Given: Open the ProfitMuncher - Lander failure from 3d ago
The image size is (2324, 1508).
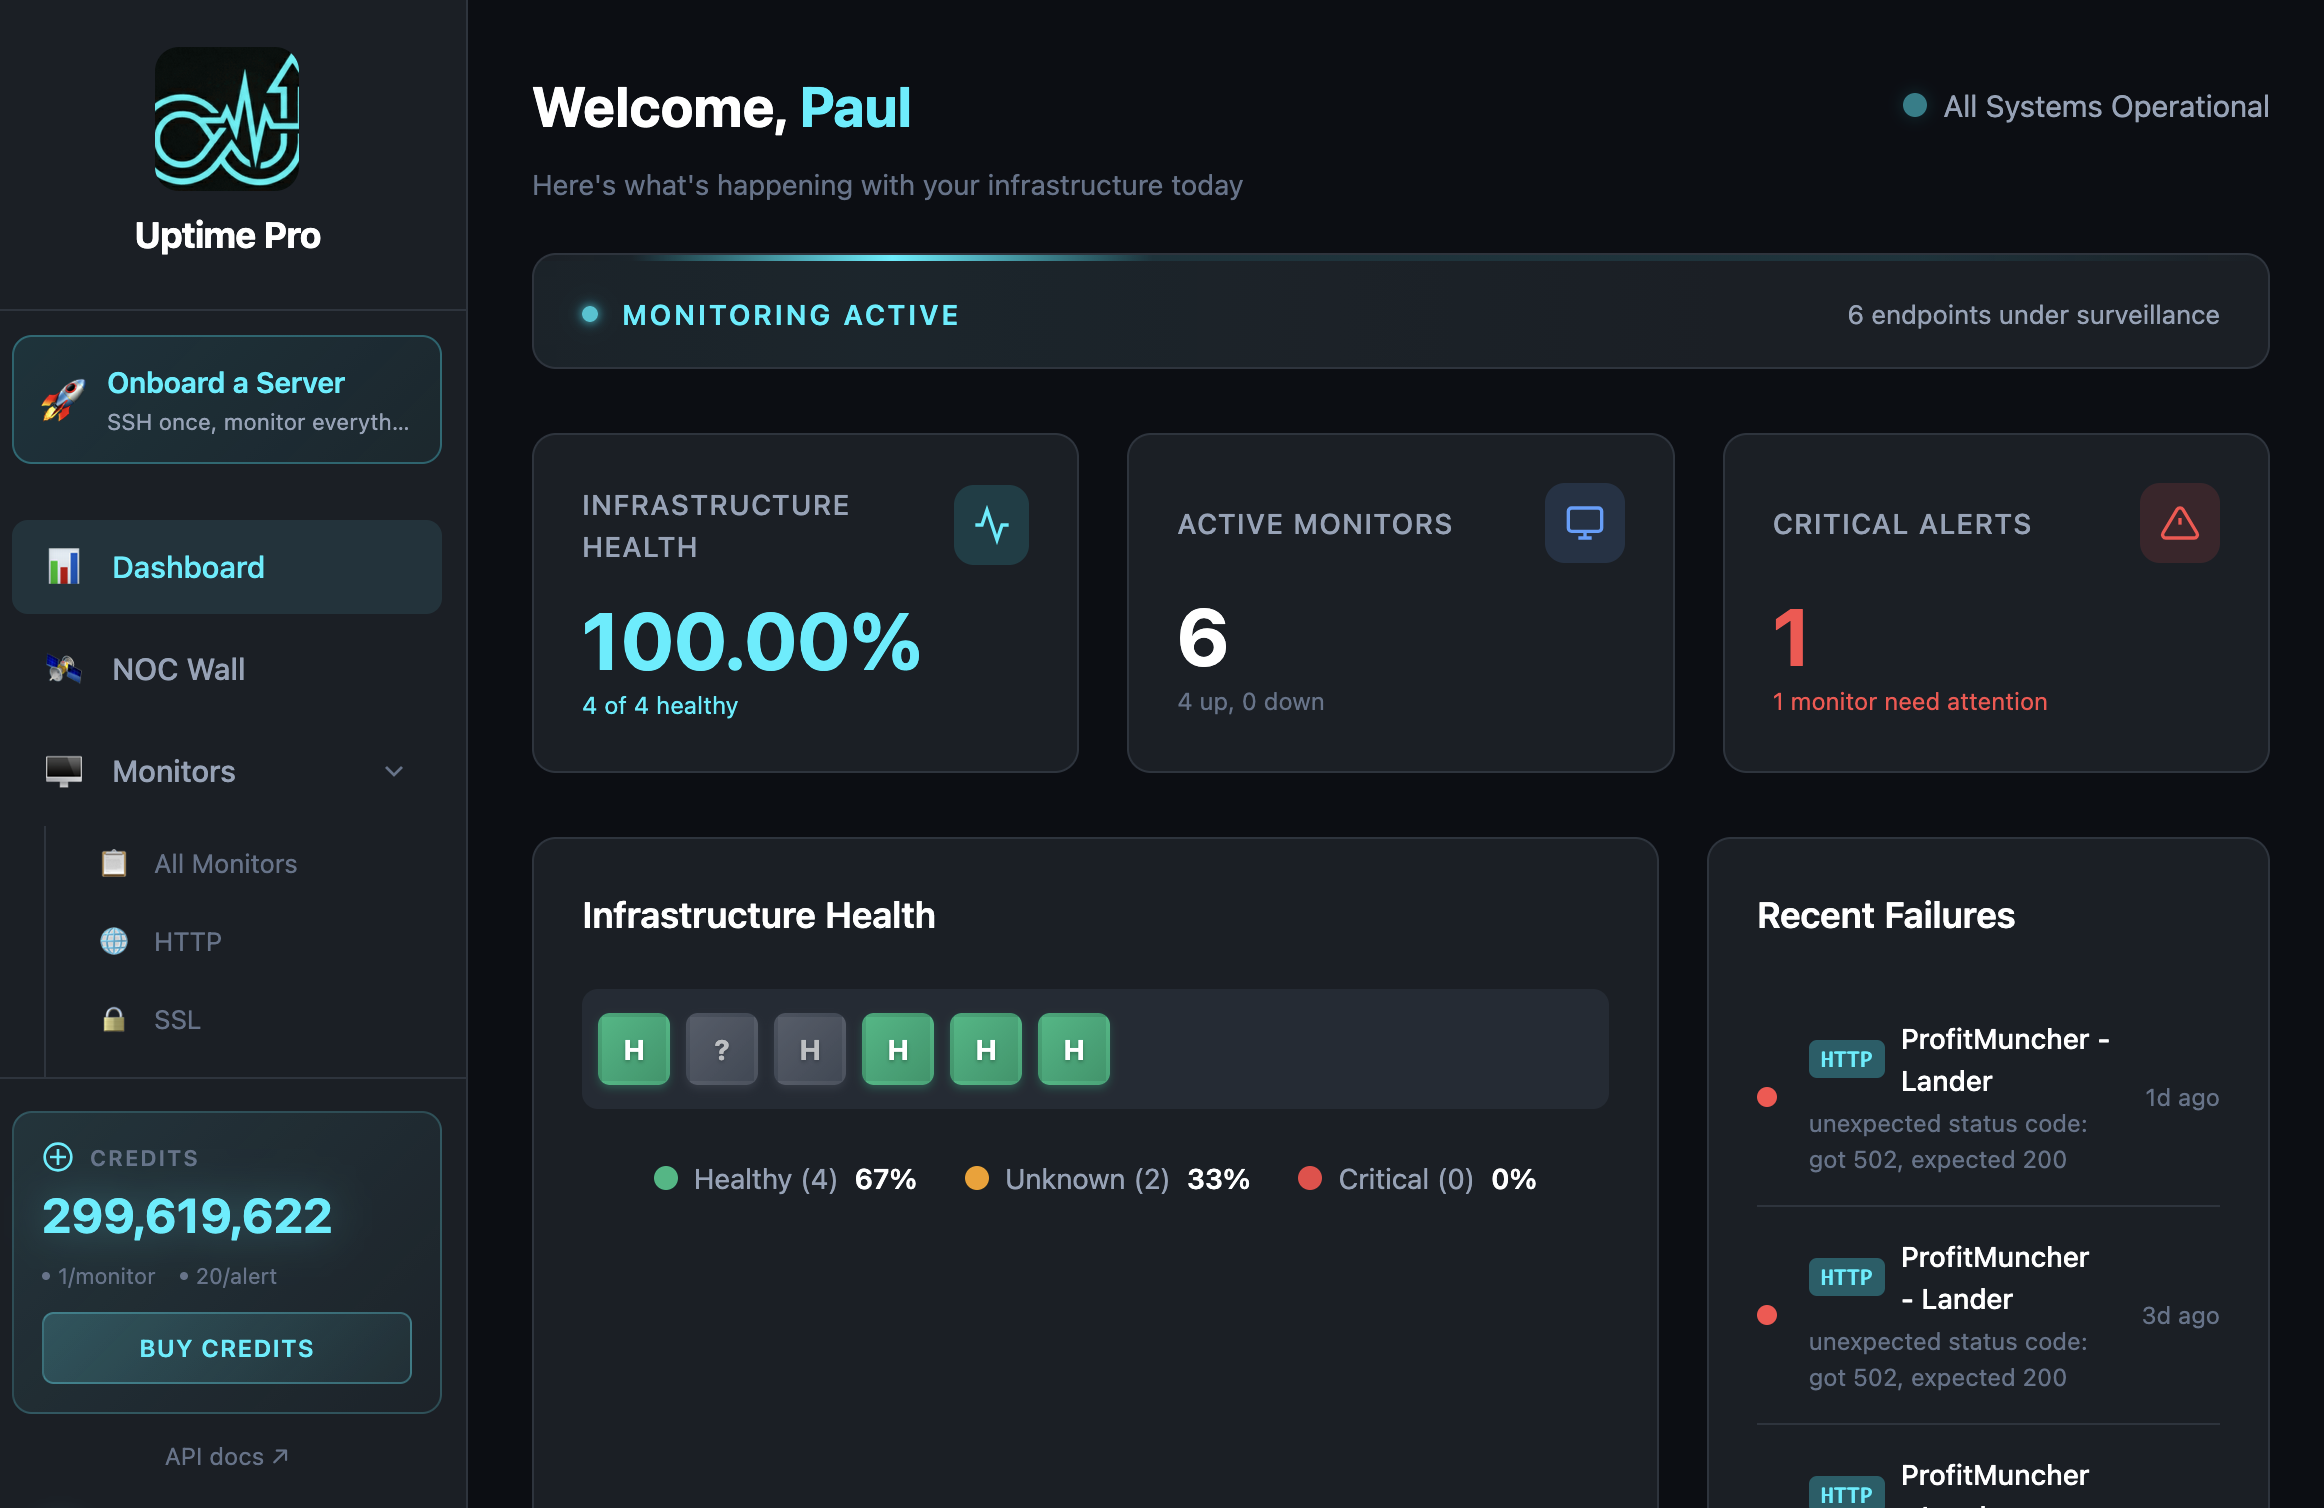Looking at the screenshot, I should 1988,1315.
